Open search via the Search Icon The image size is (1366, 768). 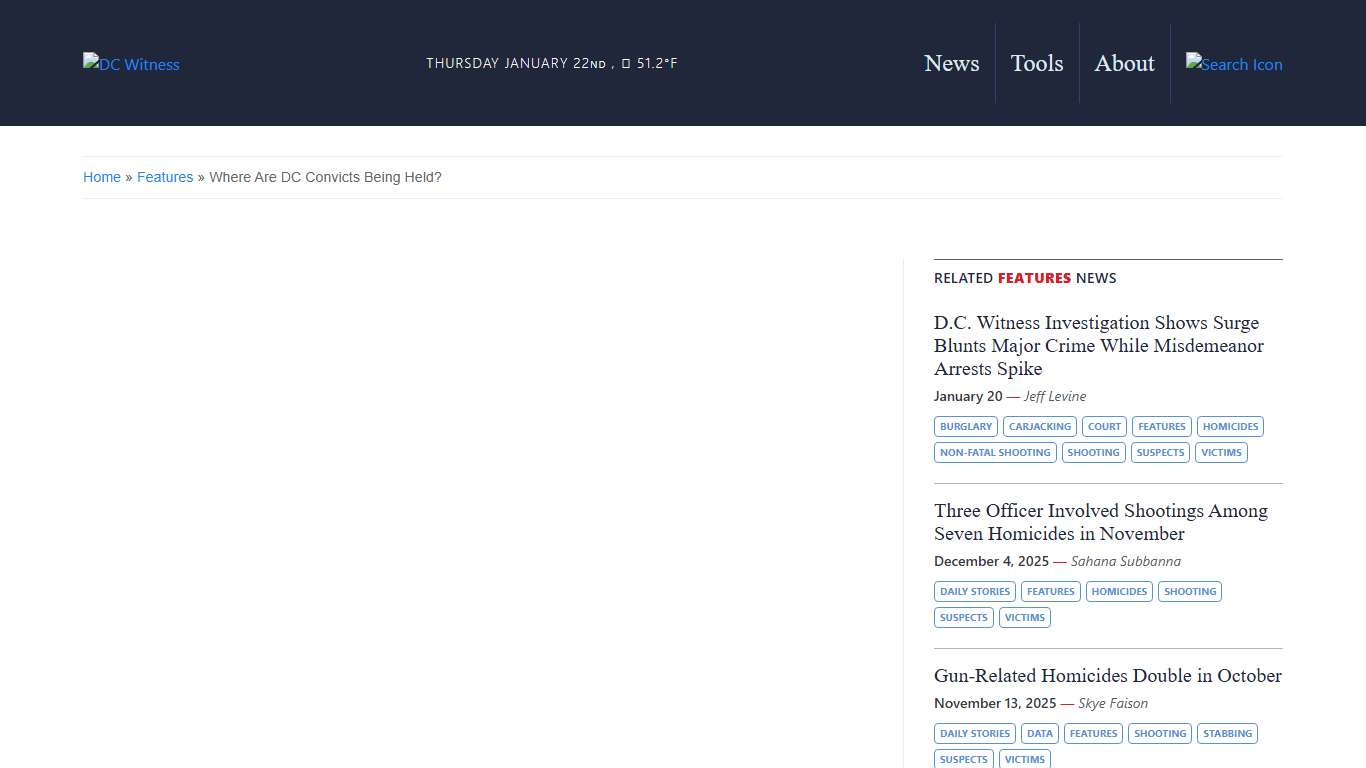pyautogui.click(x=1233, y=64)
